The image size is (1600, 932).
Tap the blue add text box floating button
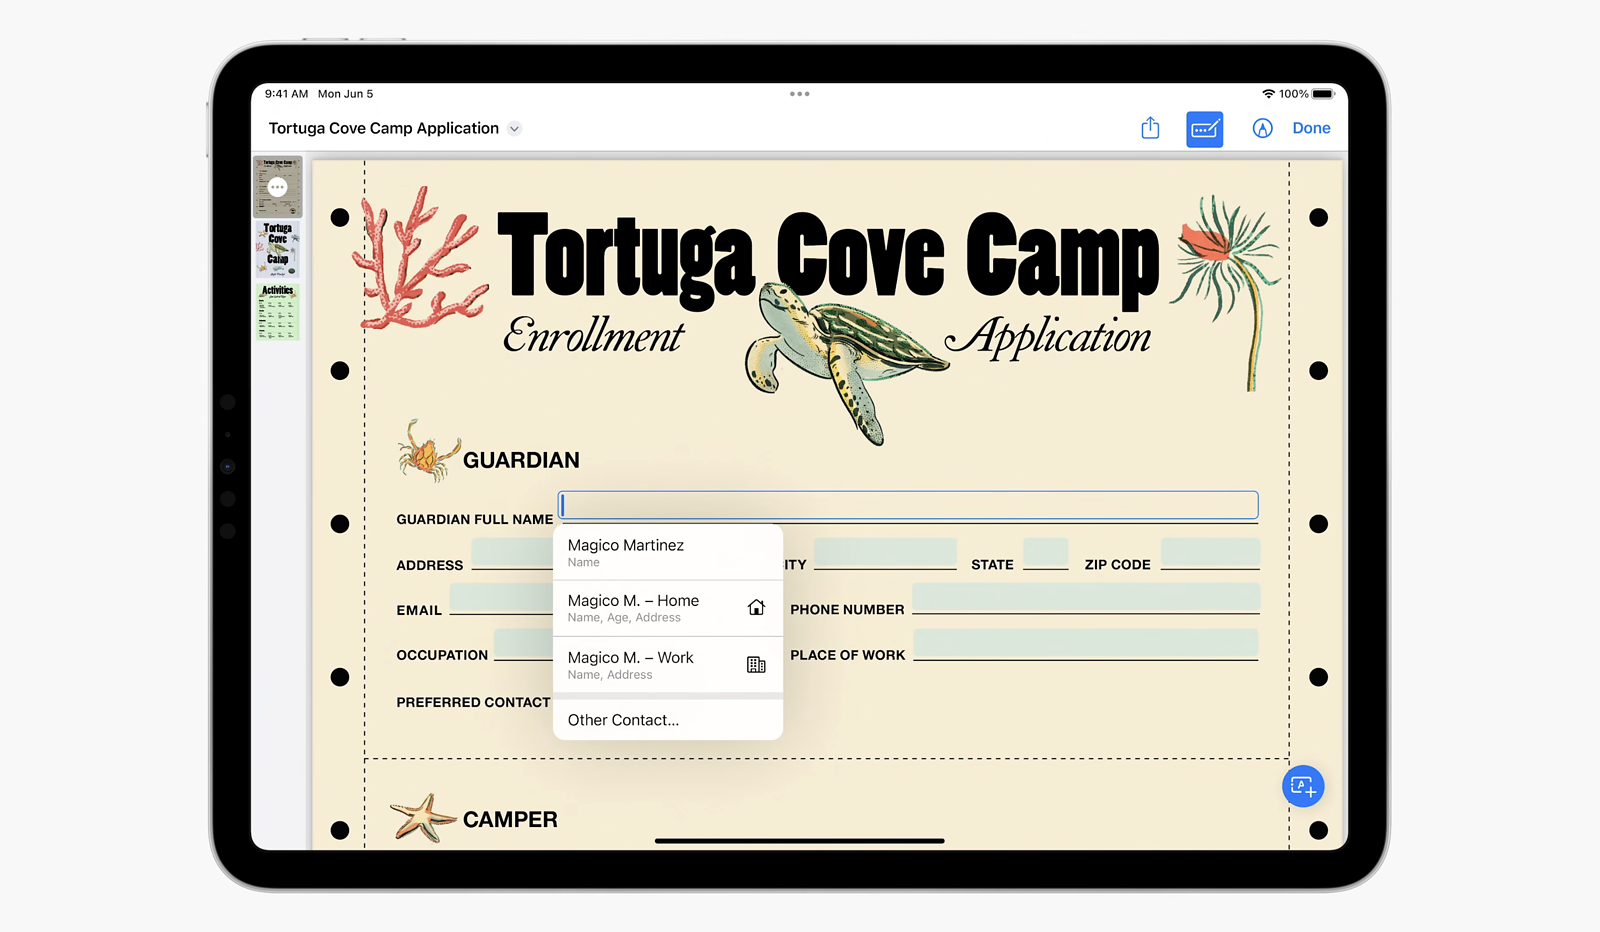click(x=1303, y=786)
